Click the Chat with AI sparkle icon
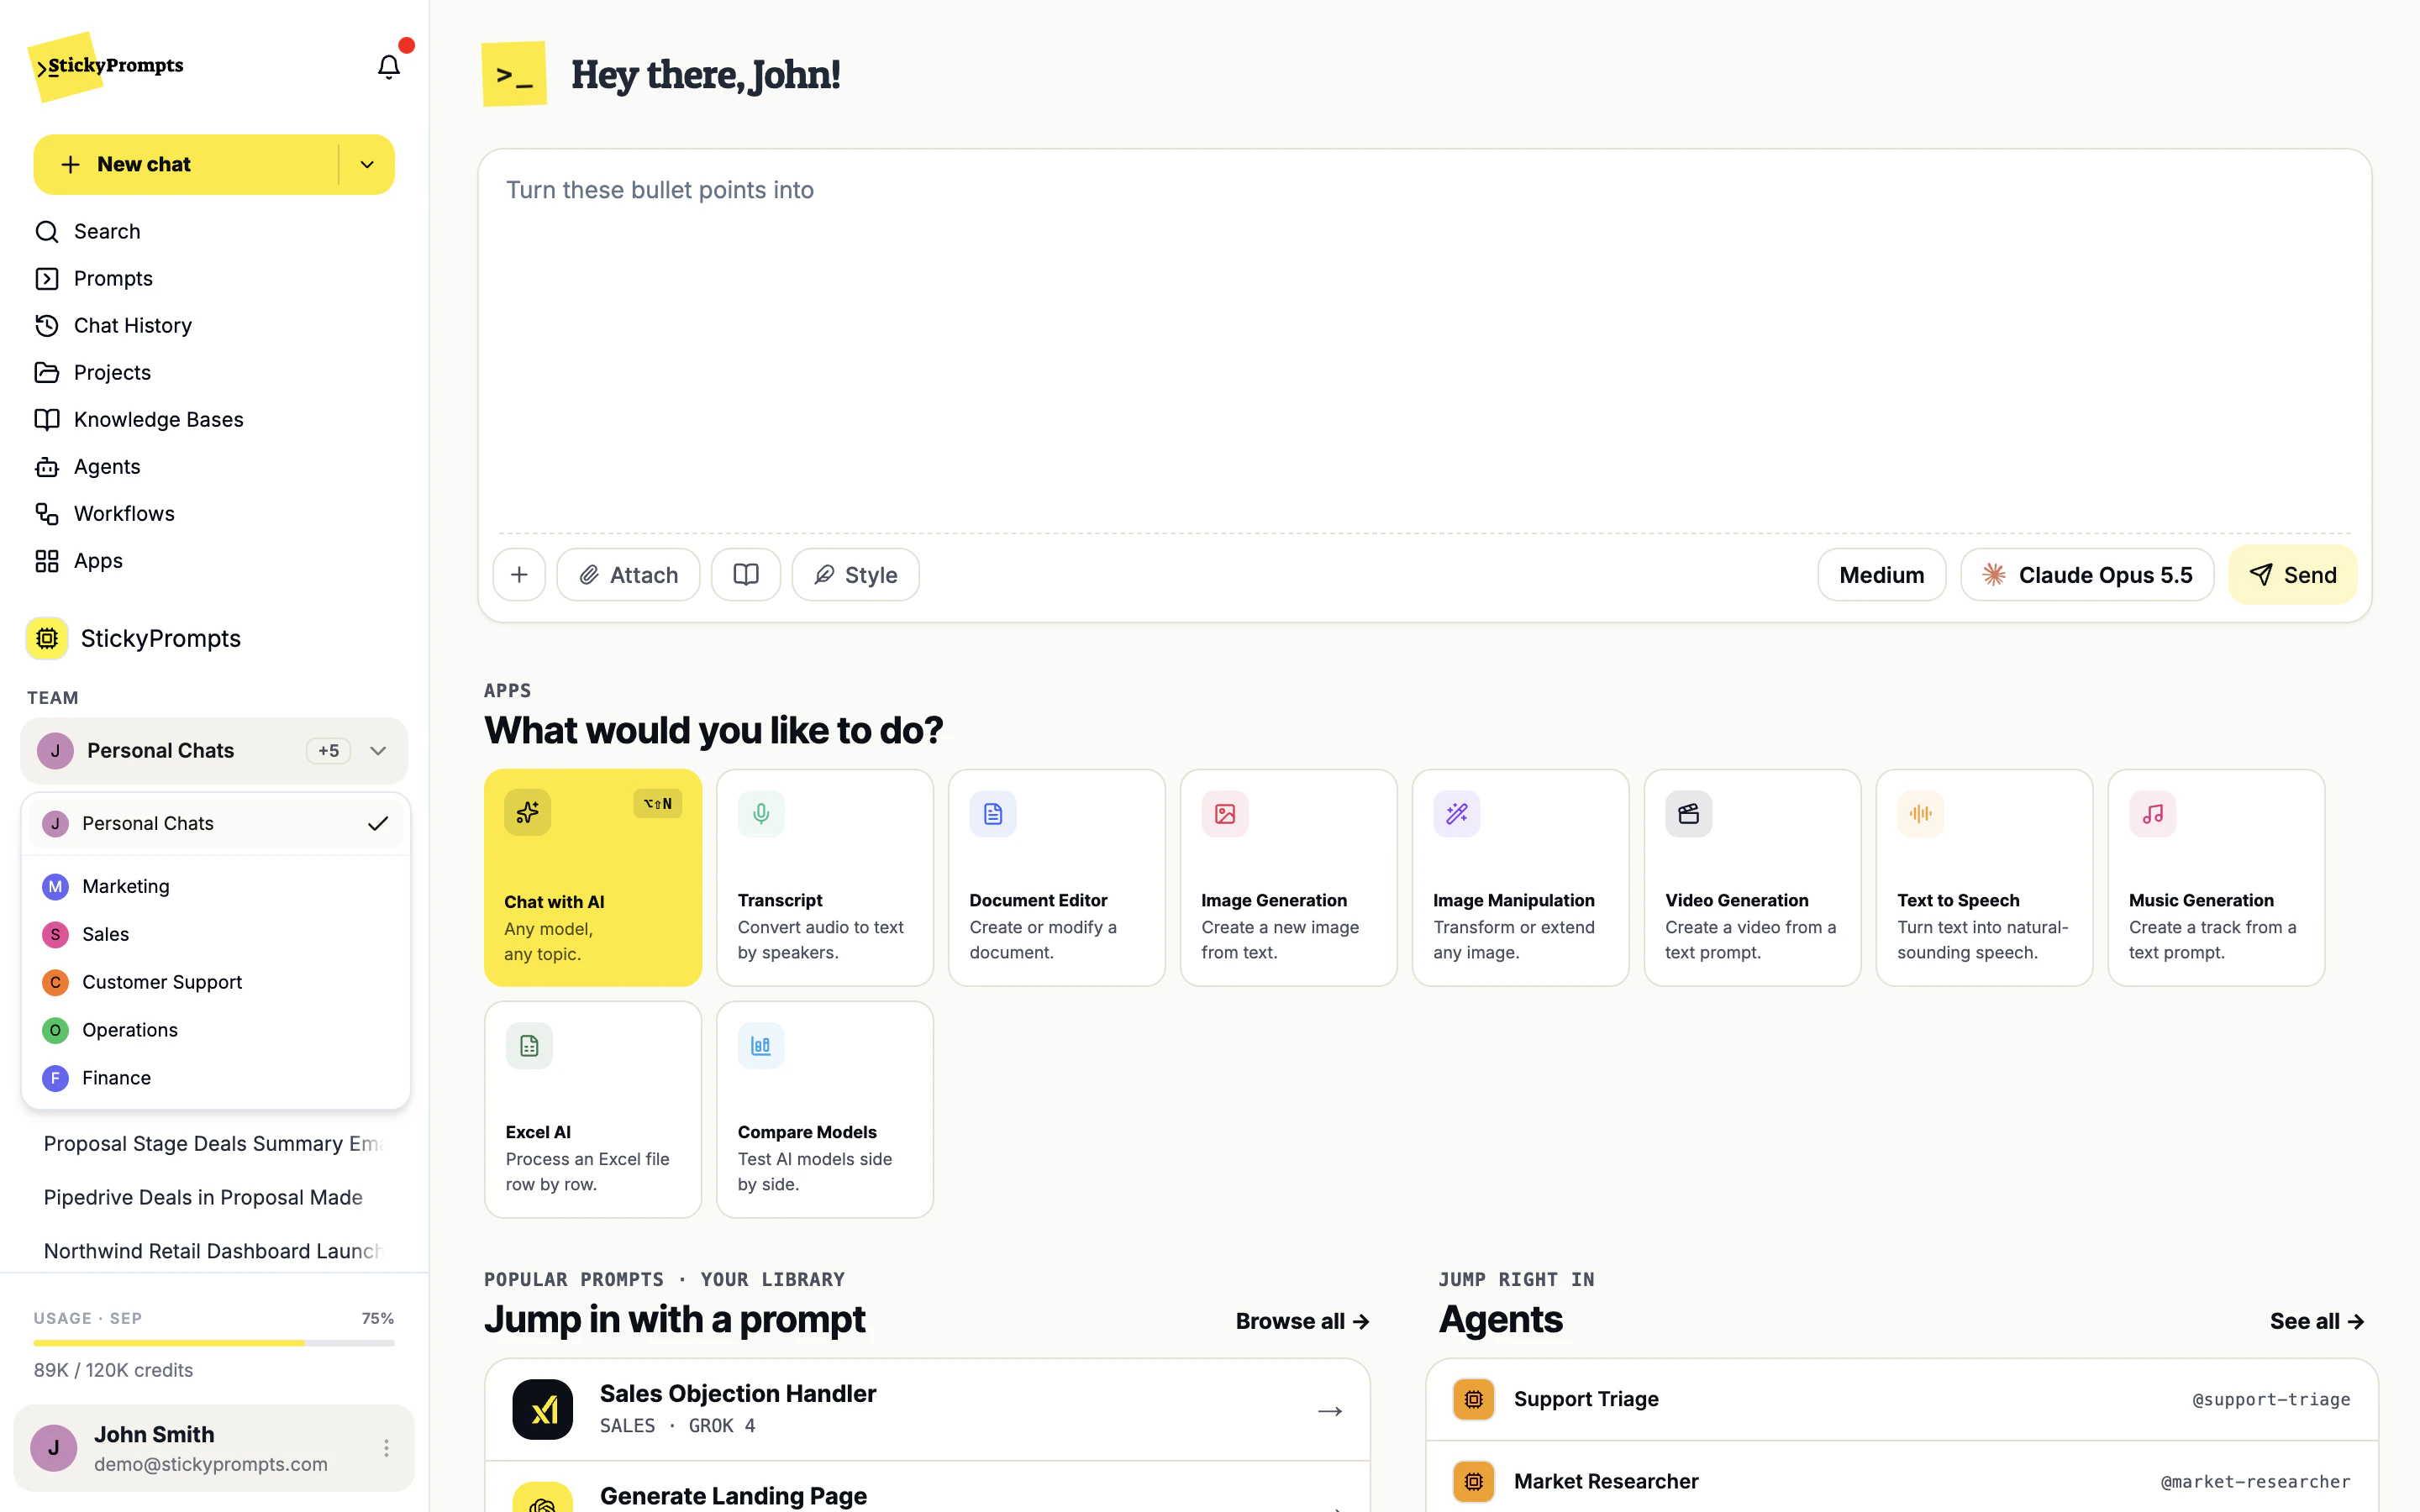Viewport: 2420px width, 1512px height. [528, 813]
